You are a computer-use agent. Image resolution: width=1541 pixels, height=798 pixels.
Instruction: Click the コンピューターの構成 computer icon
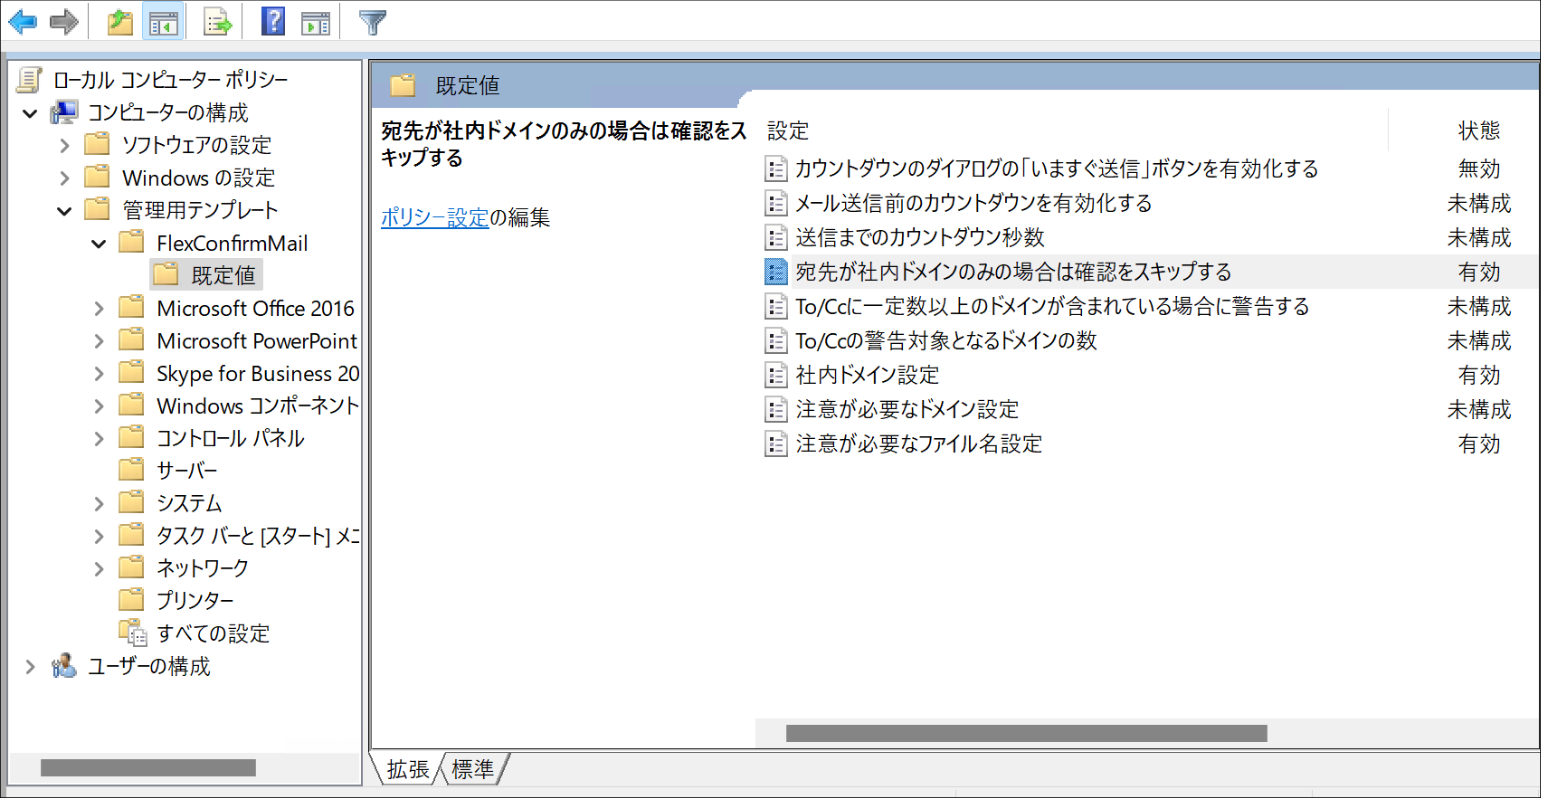(x=64, y=112)
